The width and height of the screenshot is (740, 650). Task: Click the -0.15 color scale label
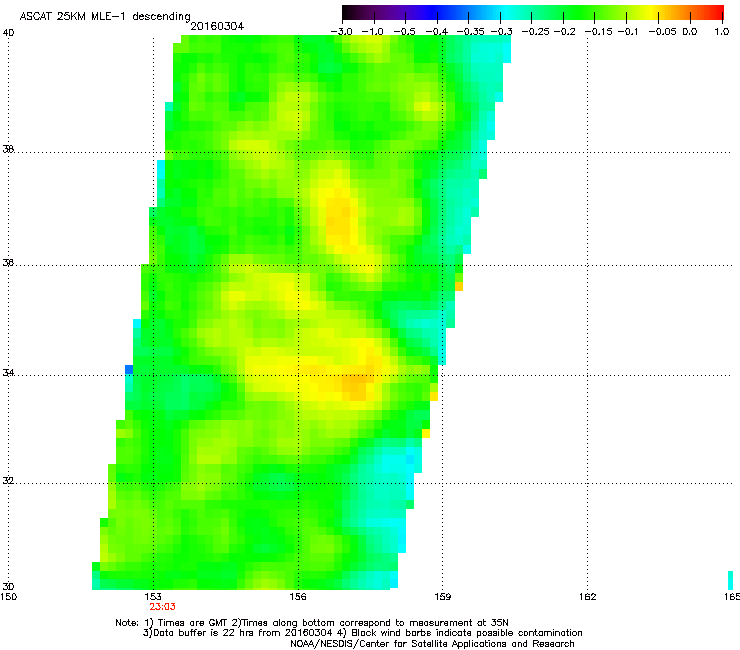pos(598,32)
